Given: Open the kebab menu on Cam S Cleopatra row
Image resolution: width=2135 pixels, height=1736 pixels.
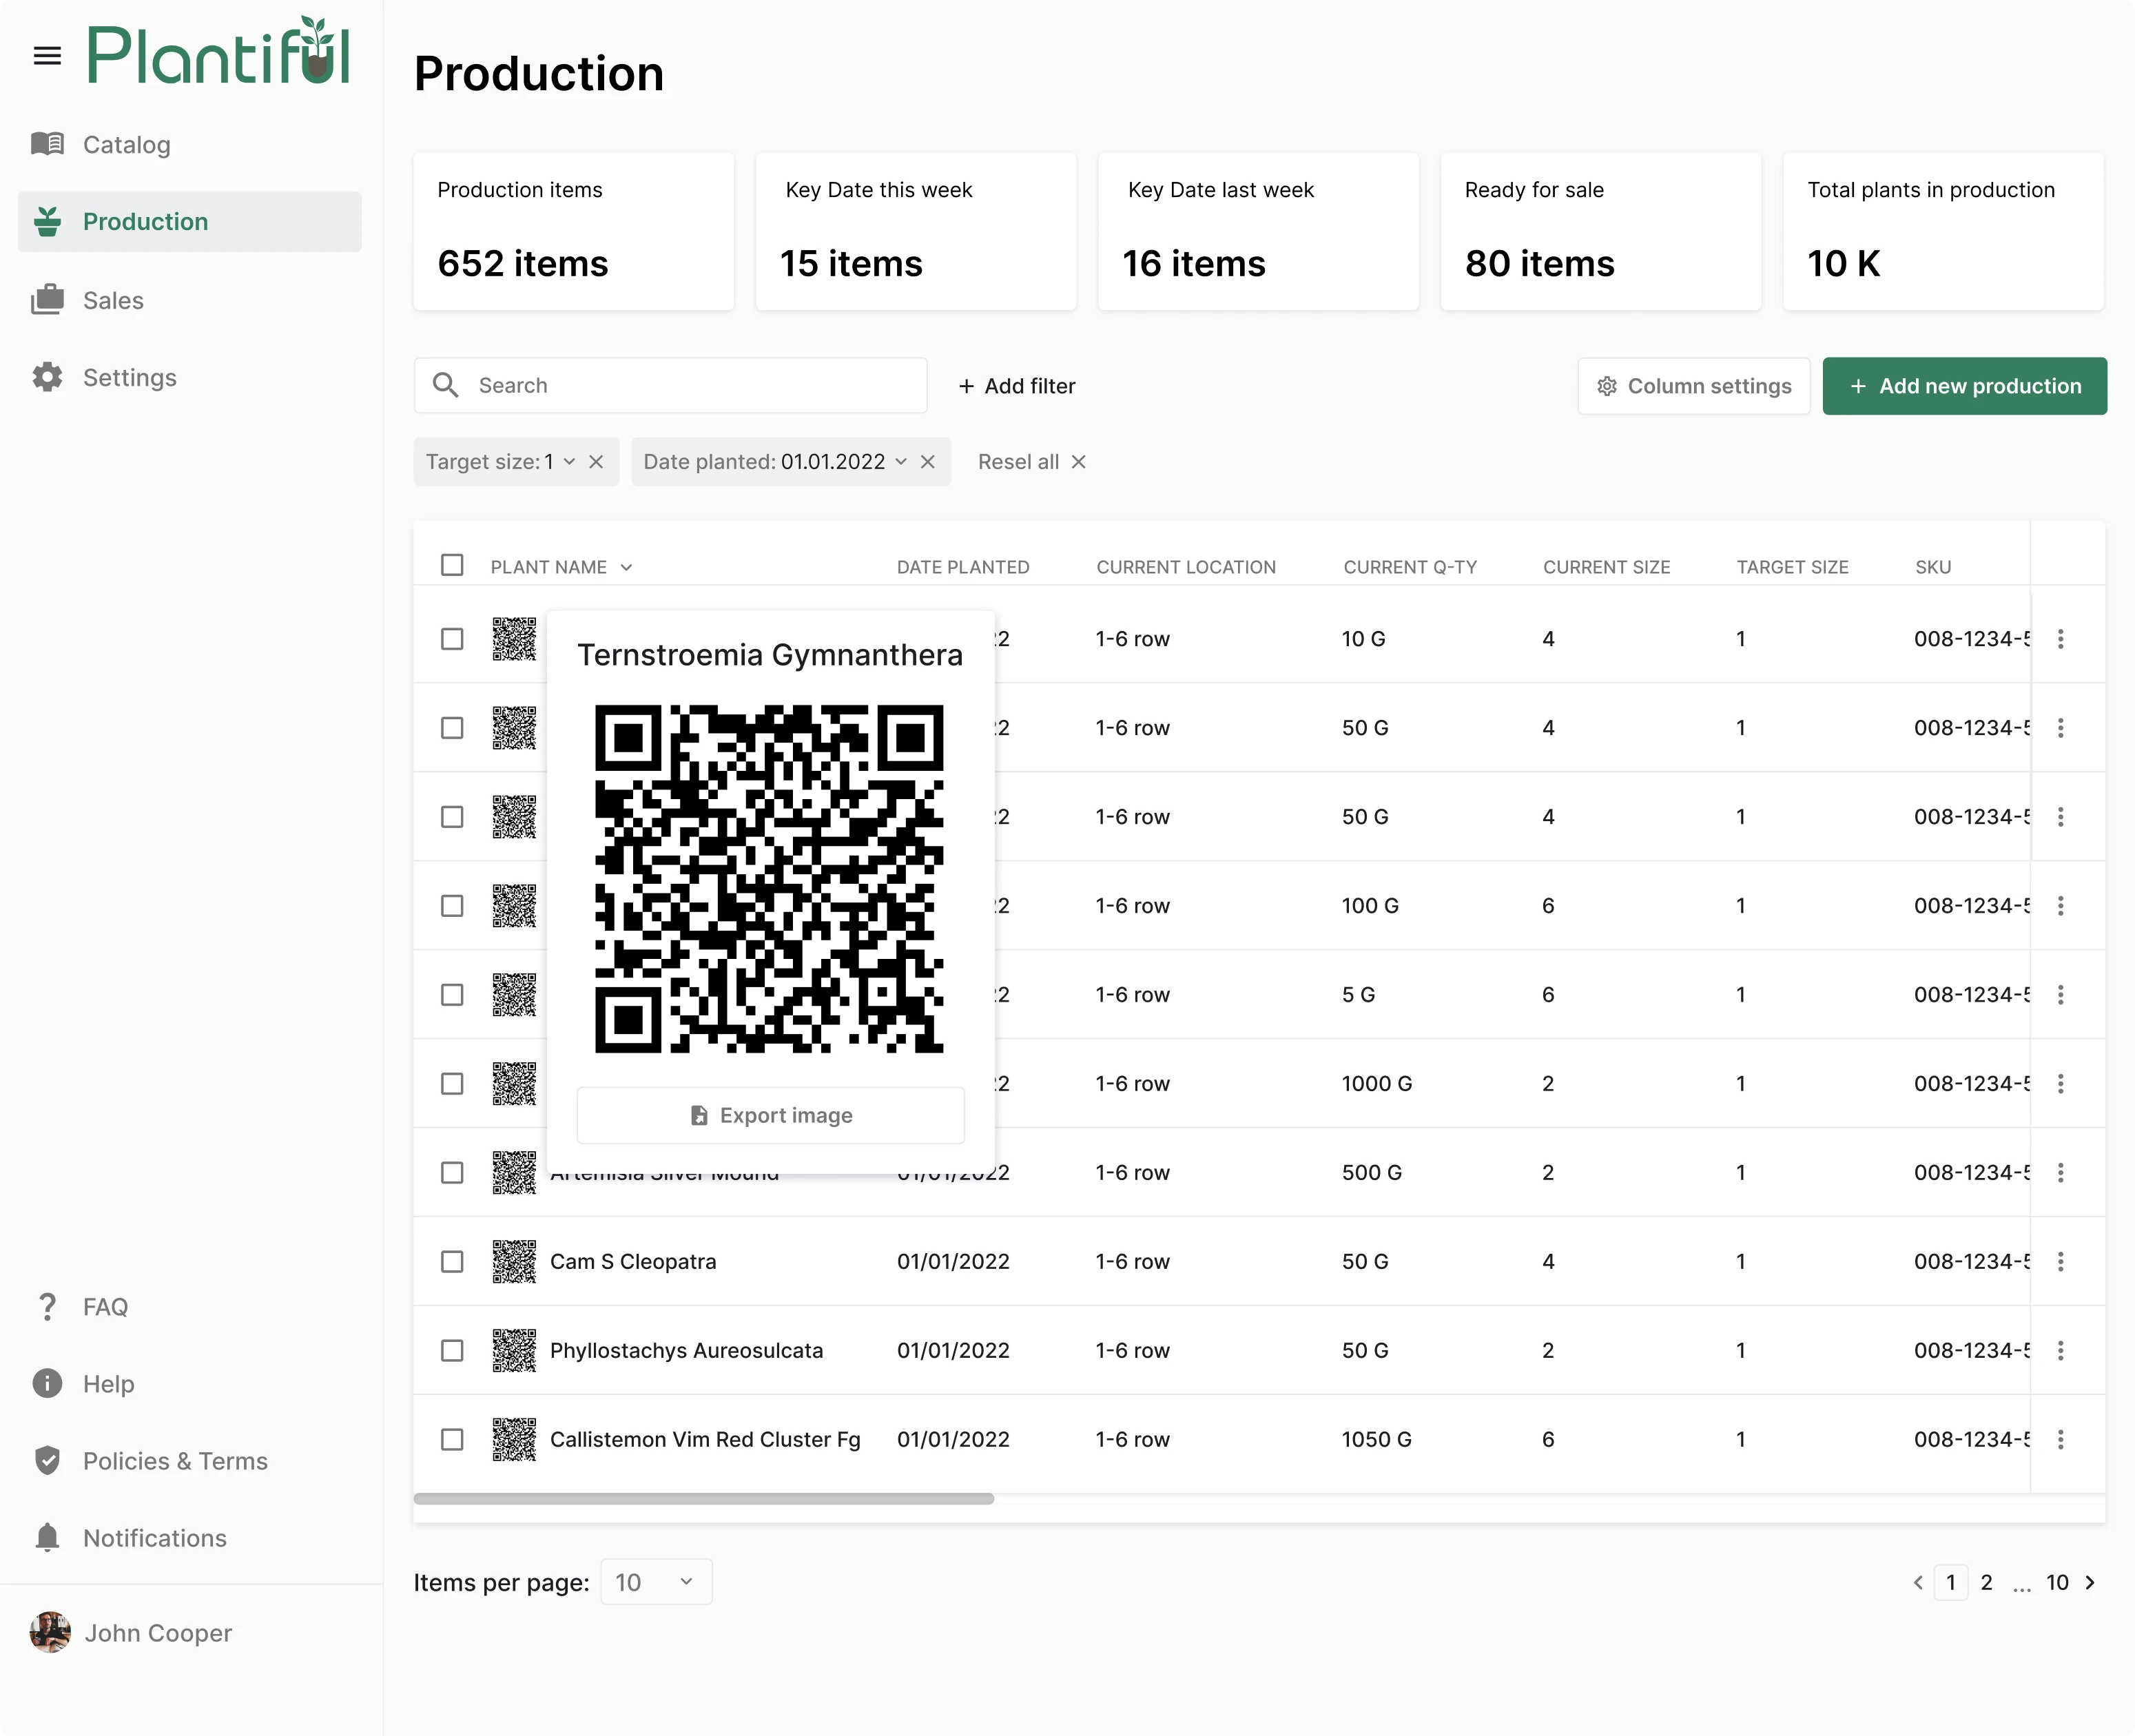Looking at the screenshot, I should pos(2063,1261).
